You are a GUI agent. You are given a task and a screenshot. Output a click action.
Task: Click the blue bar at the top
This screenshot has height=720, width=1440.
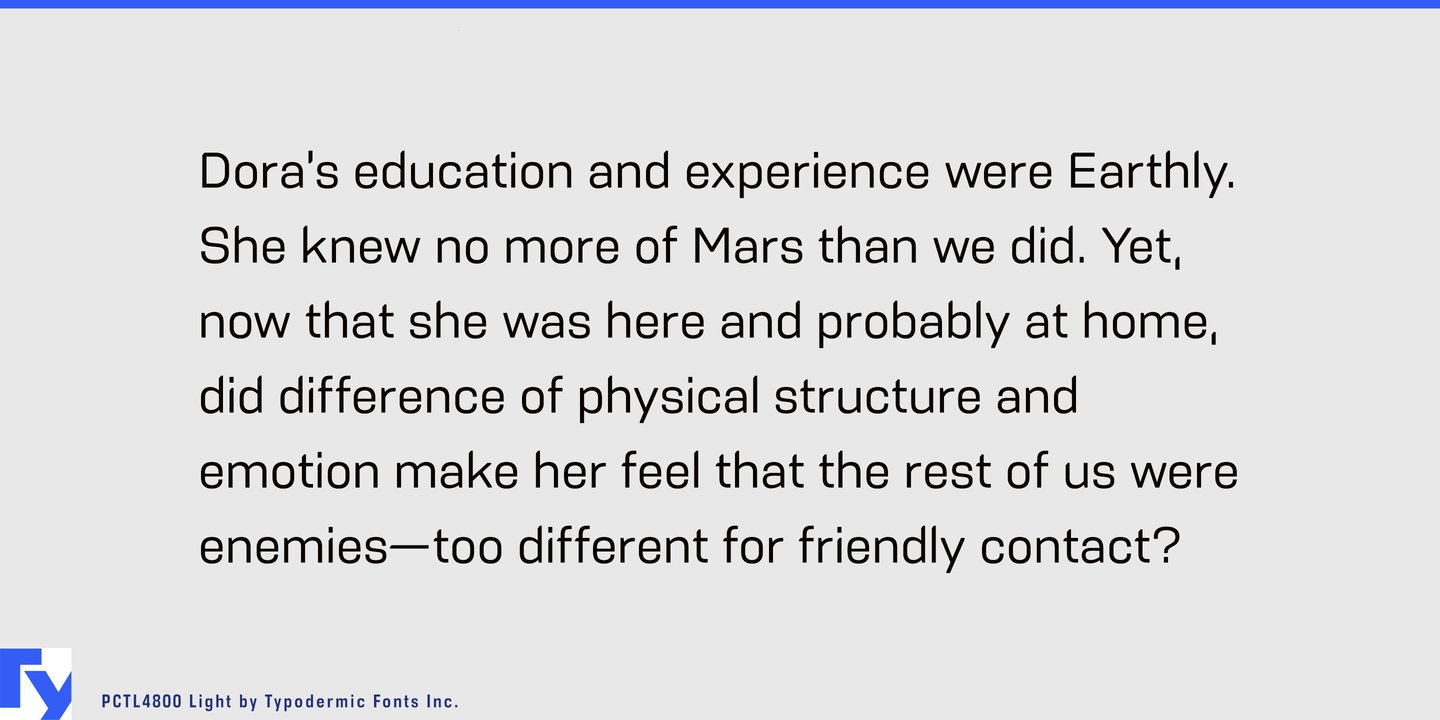[x=720, y=4]
